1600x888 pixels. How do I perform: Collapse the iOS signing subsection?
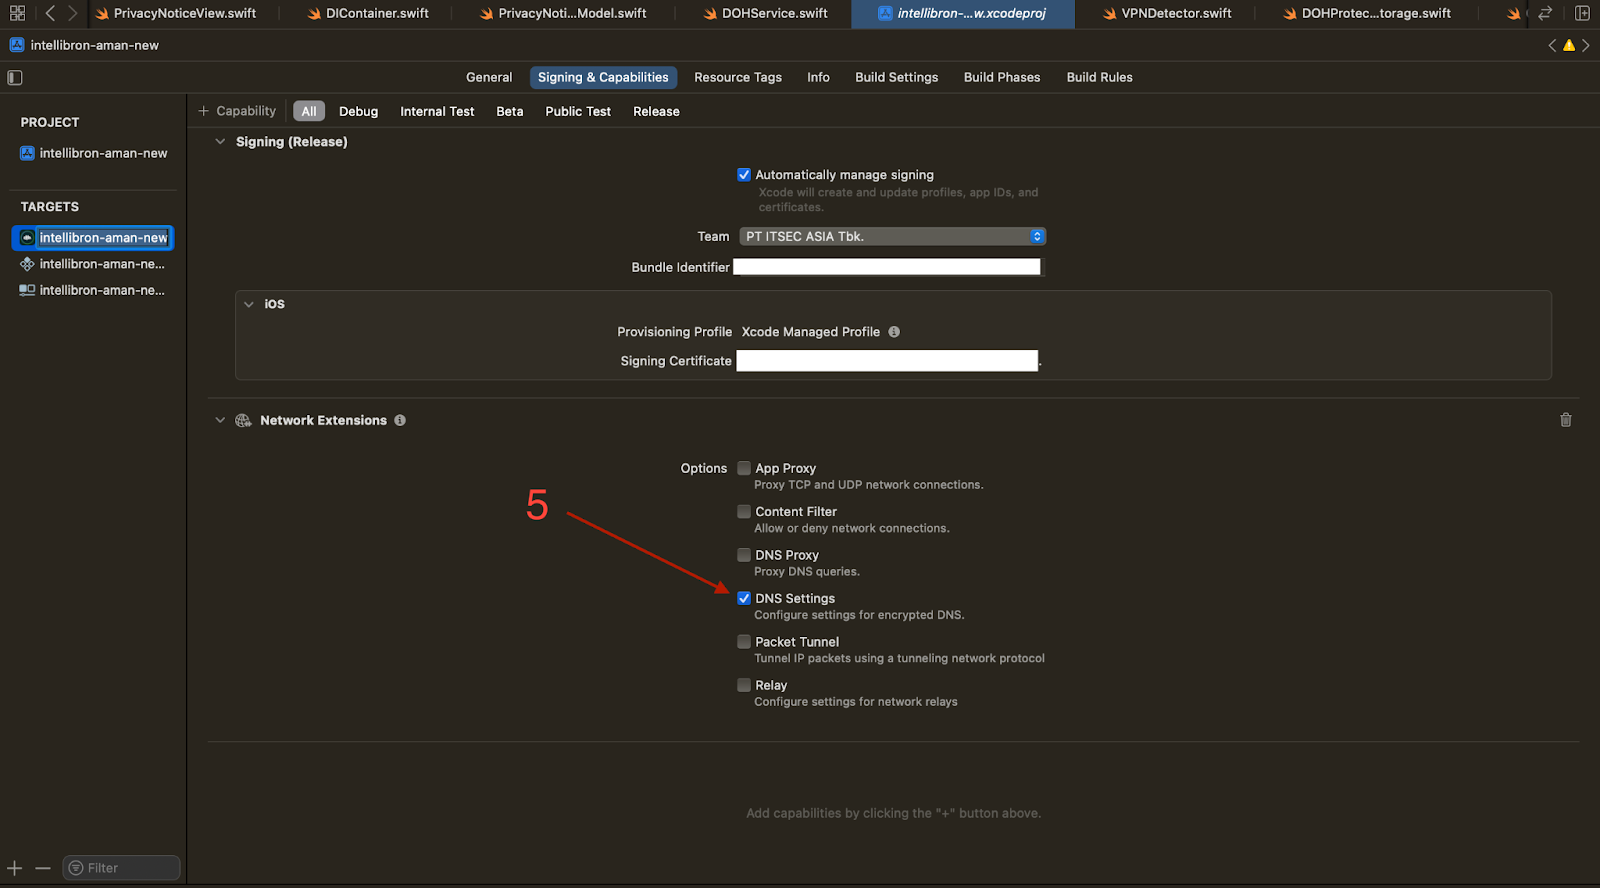pyautogui.click(x=249, y=304)
